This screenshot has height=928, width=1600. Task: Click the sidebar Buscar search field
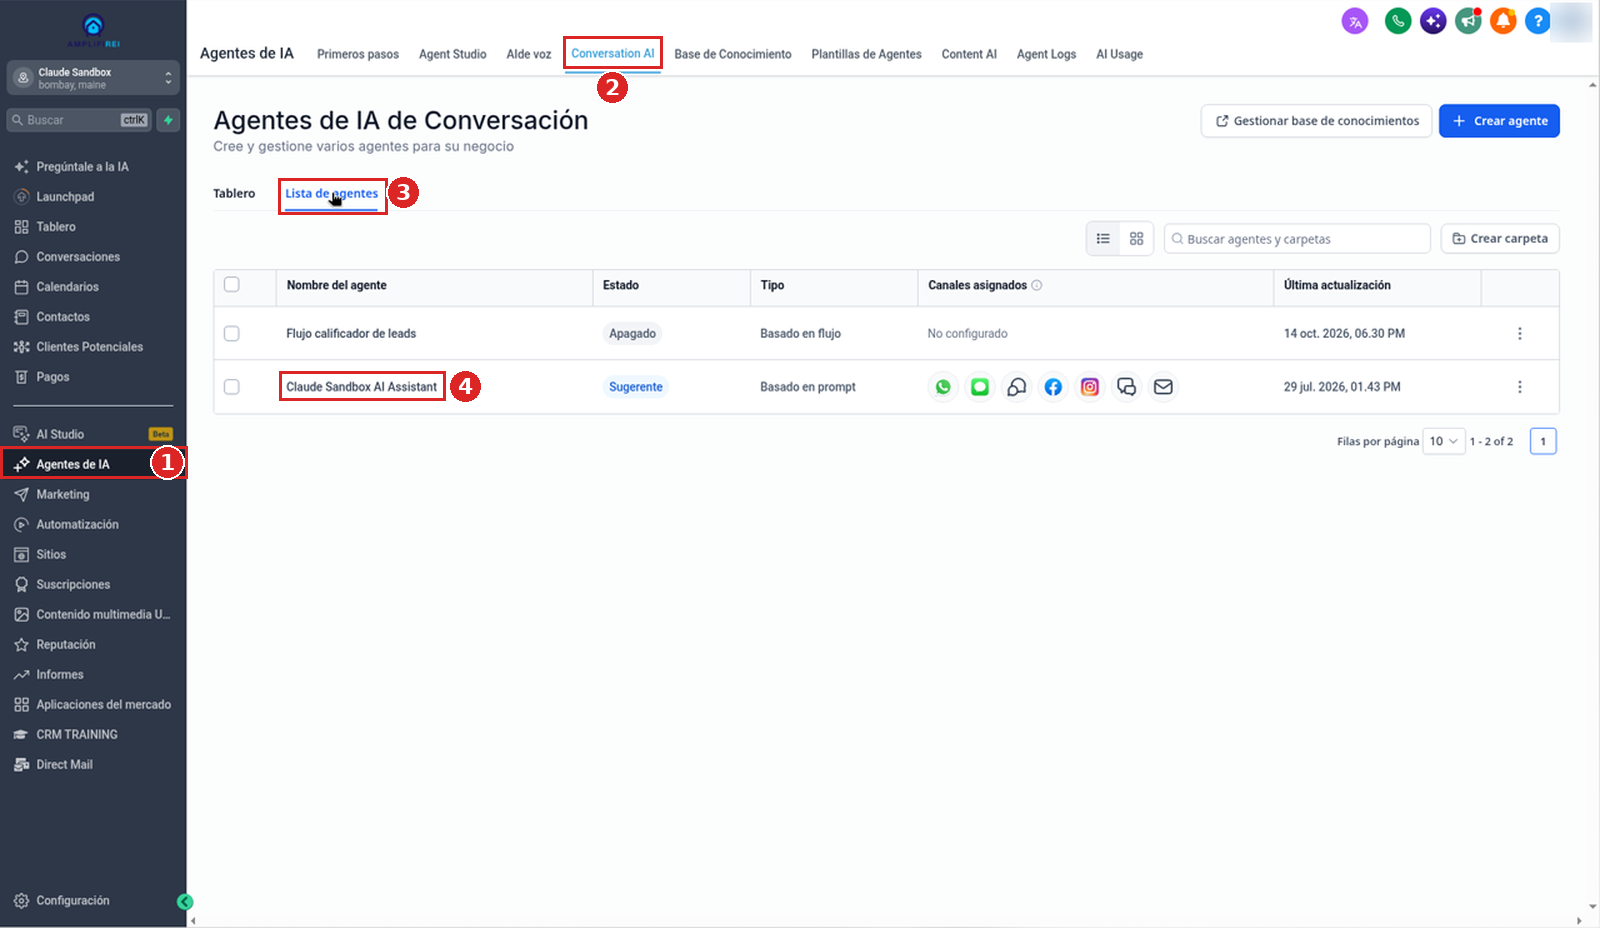click(79, 120)
